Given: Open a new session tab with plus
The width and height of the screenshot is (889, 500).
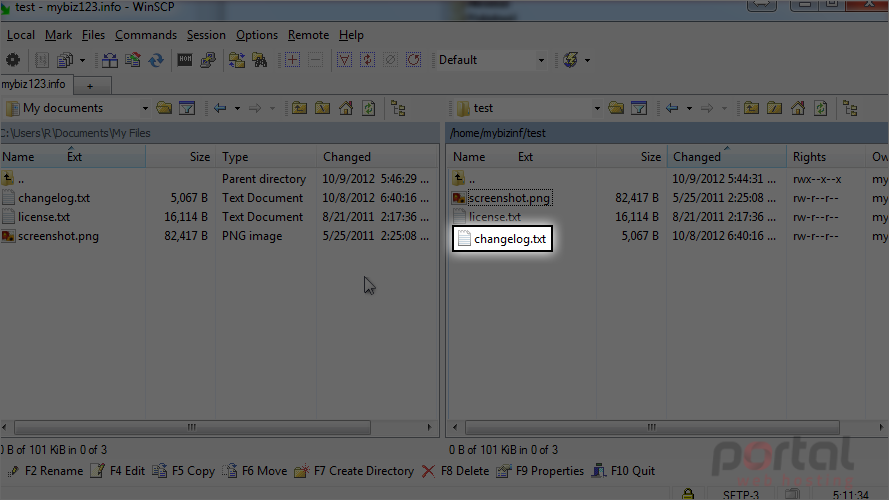Looking at the screenshot, I should [x=90, y=86].
